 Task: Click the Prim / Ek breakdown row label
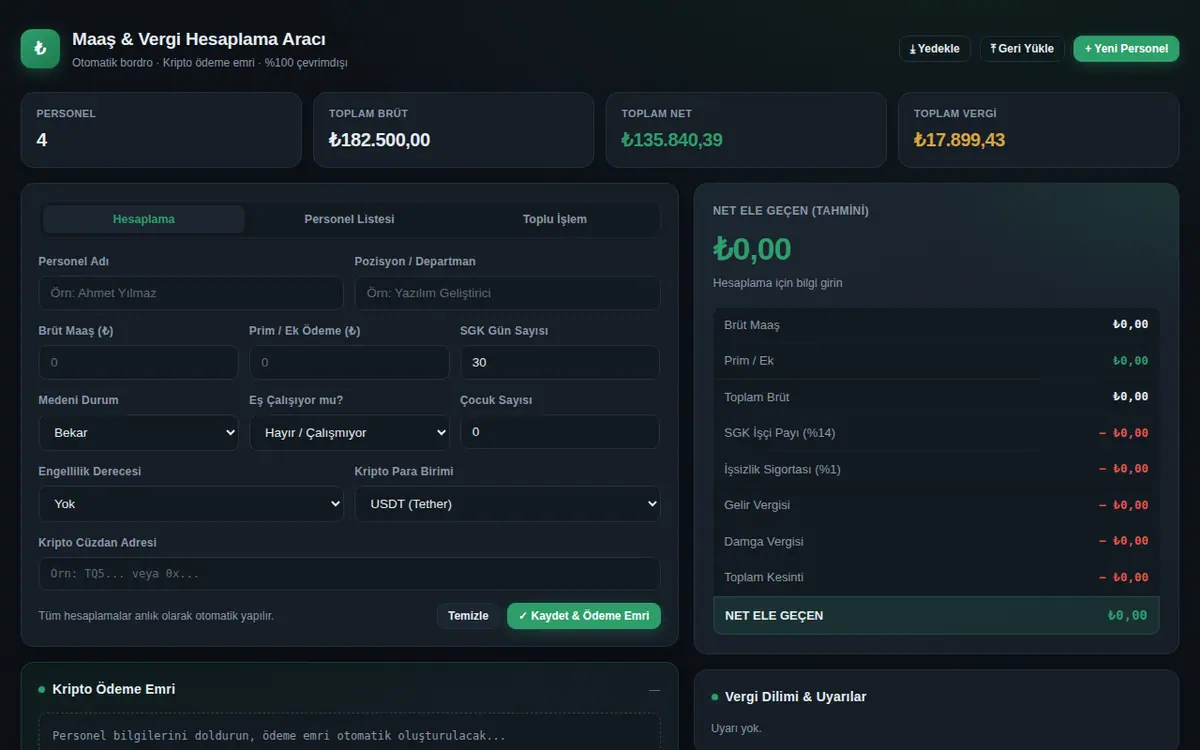coord(749,360)
